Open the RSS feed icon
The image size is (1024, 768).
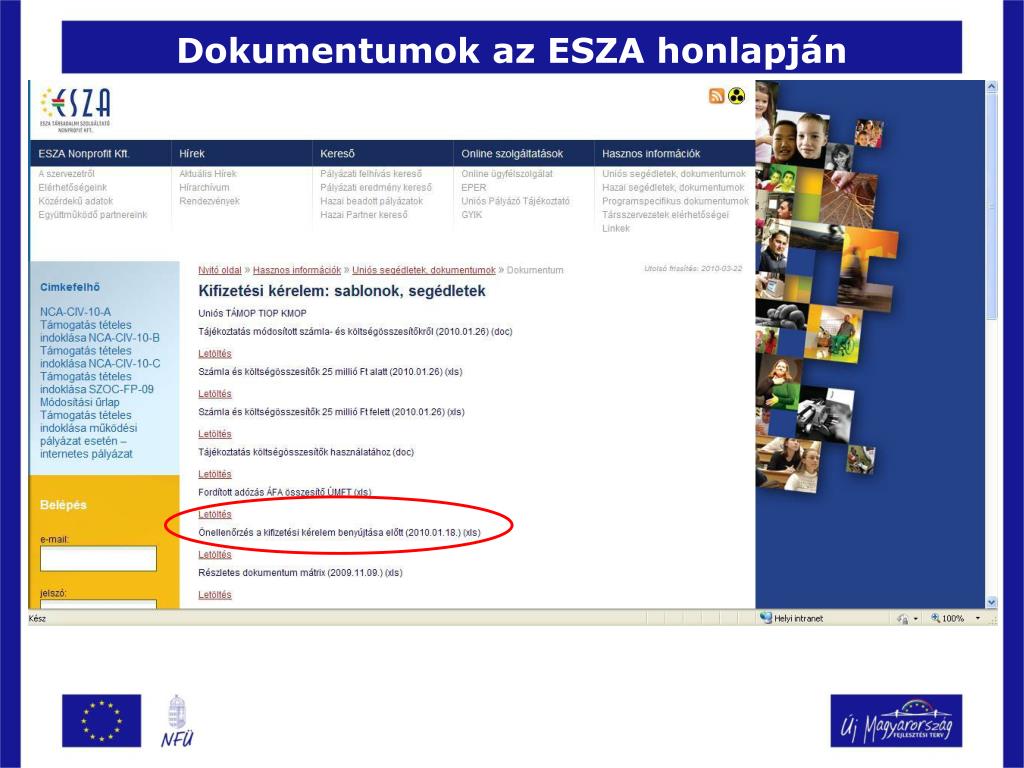pyautogui.click(x=716, y=96)
